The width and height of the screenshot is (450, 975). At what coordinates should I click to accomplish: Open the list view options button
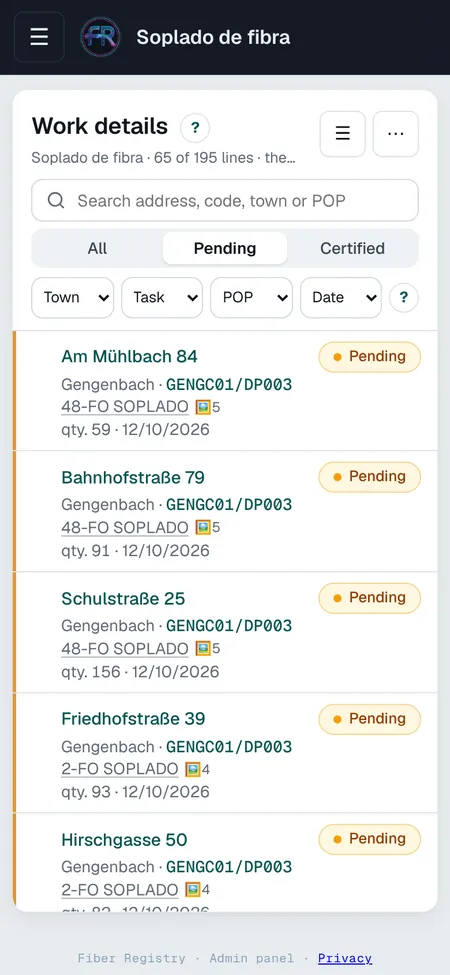pyautogui.click(x=342, y=134)
